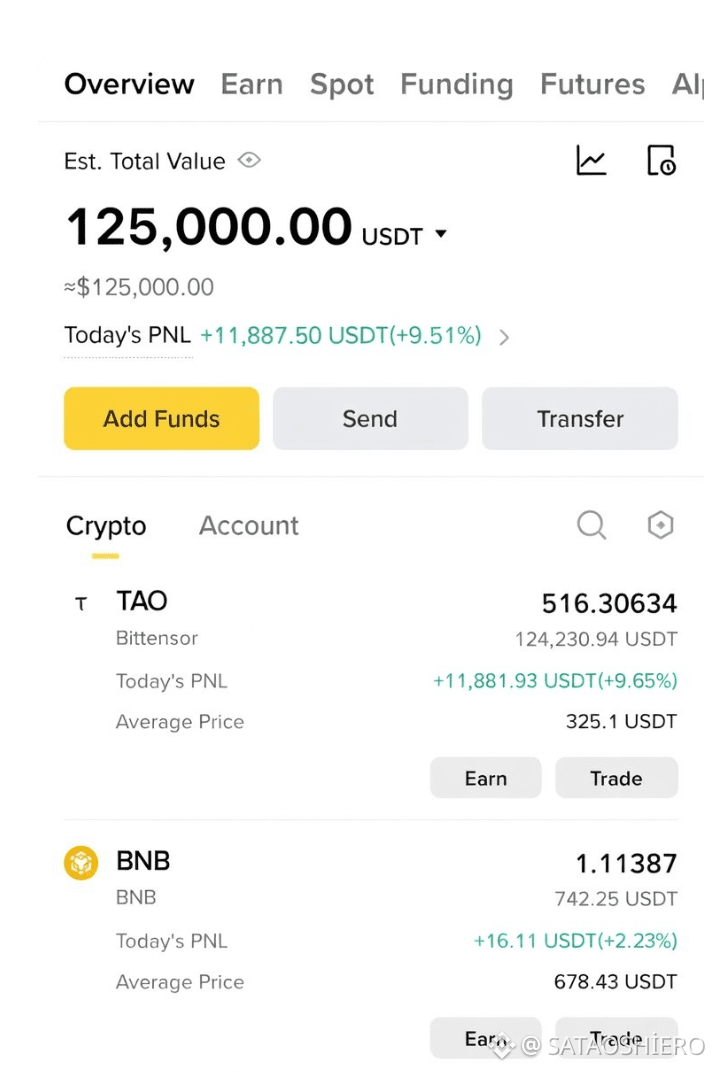This screenshot has height=1071, width=713.
Task: Tap Trade button under TAO
Action: (616, 778)
